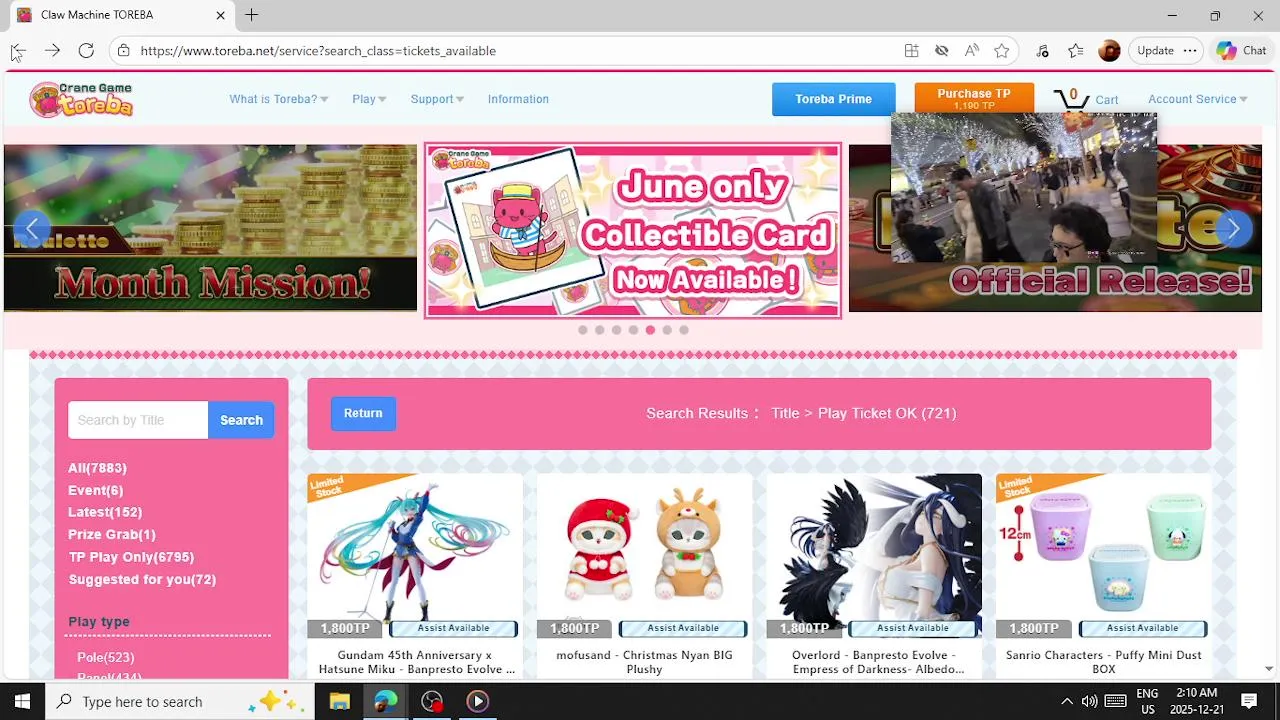Image resolution: width=1280 pixels, height=720 pixels.
Task: Select the Latest(152) filter
Action: point(105,512)
